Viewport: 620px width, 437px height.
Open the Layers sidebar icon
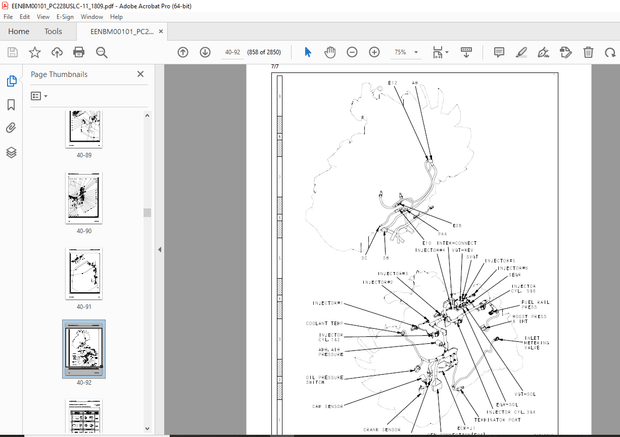click(x=11, y=152)
